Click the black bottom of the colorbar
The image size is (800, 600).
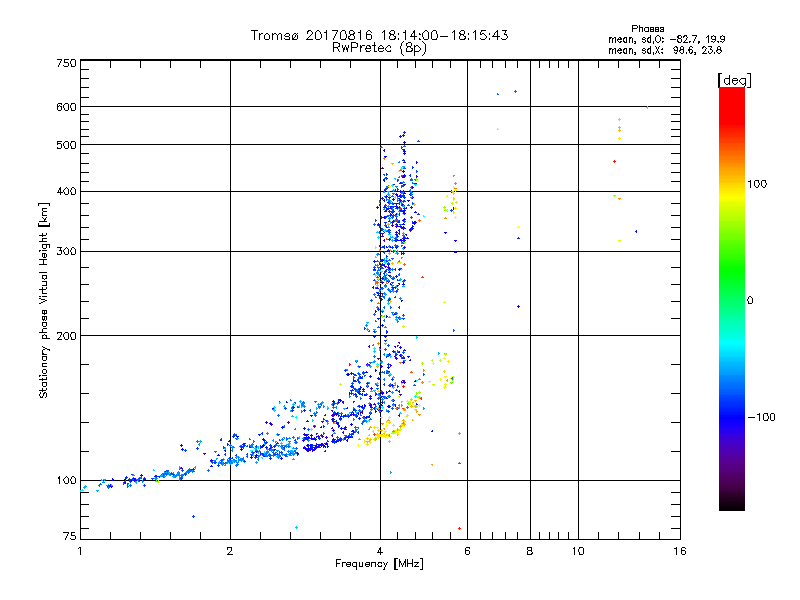[x=732, y=503]
